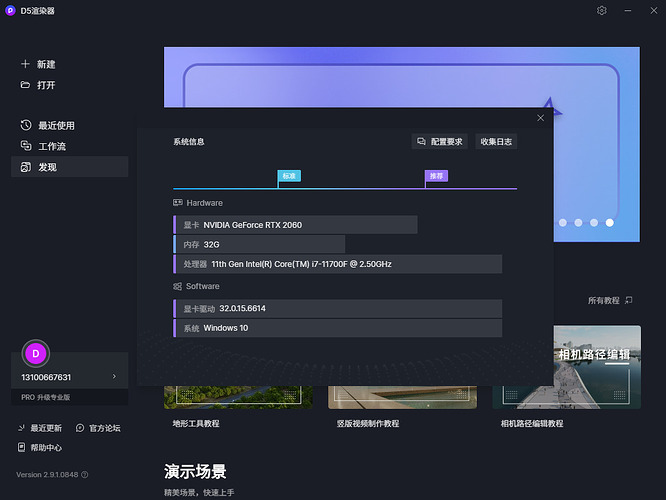Click the 标准 marker on the bar
The image size is (666, 500).
[289, 176]
